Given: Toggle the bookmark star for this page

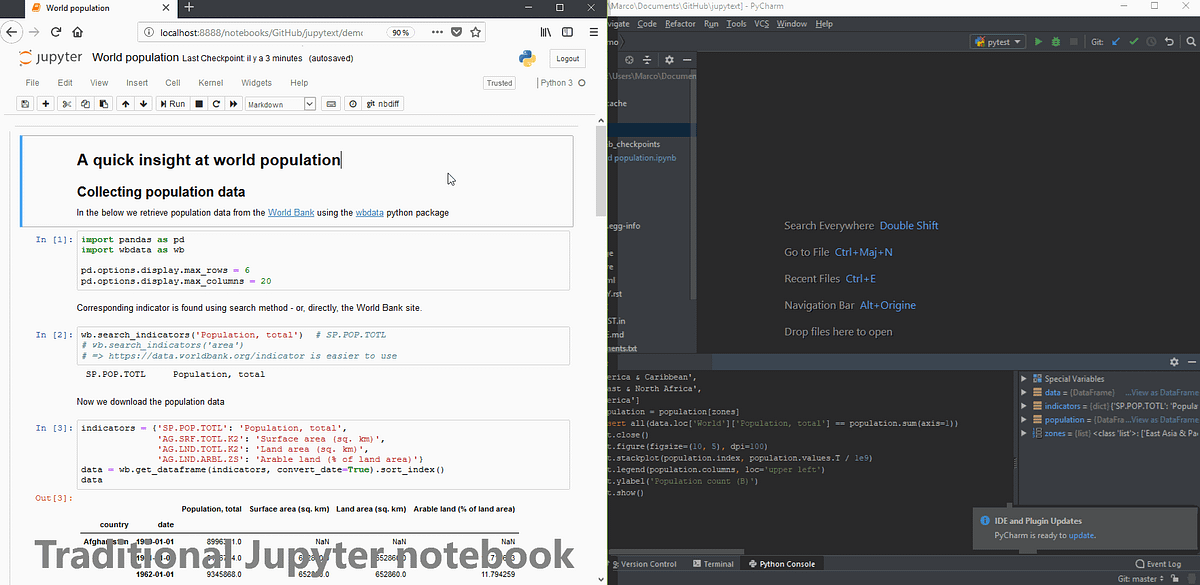Looking at the screenshot, I should [475, 32].
